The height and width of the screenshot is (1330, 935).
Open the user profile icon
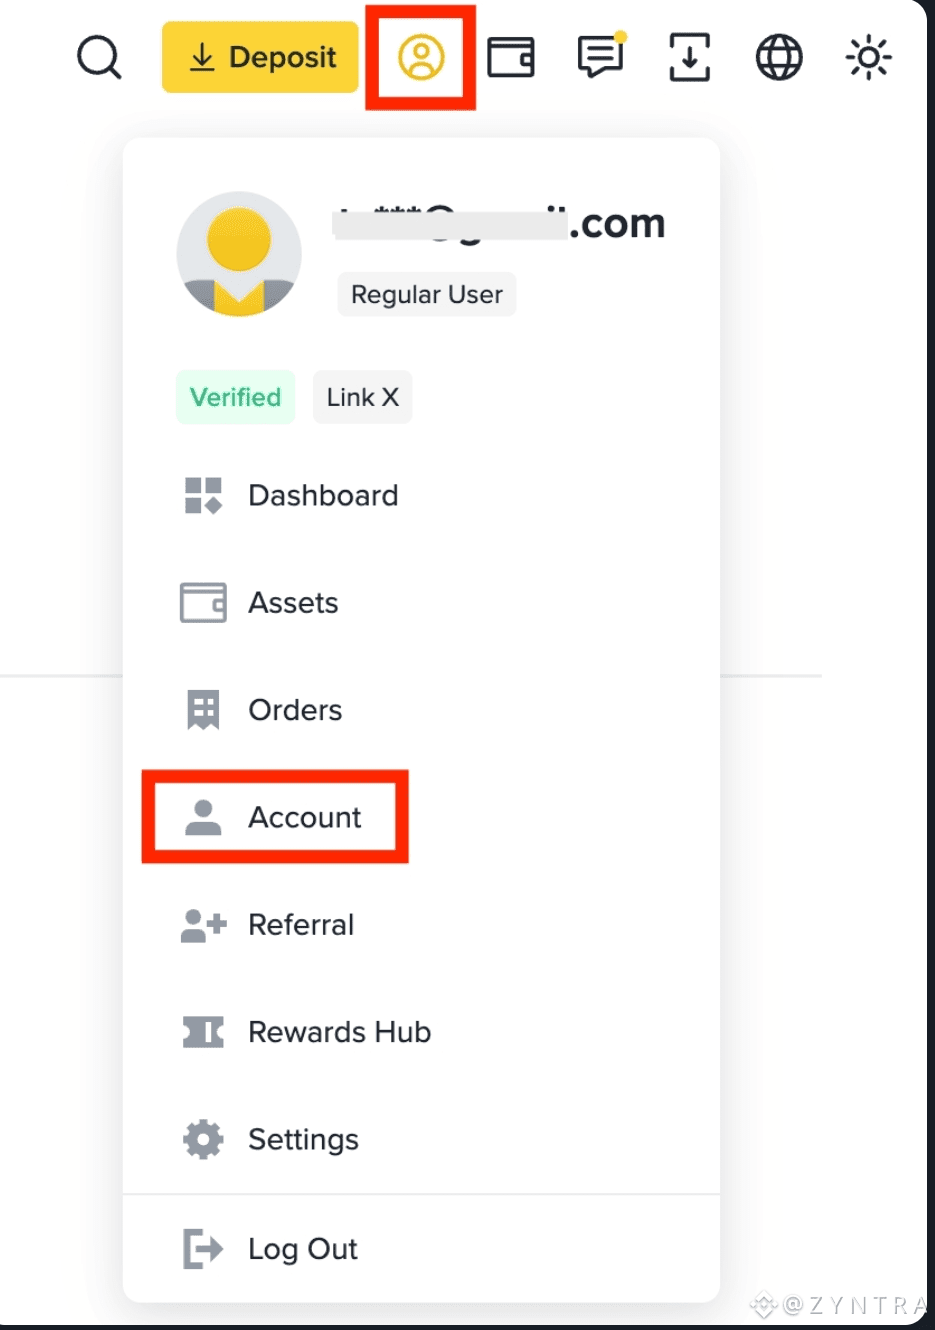tap(421, 57)
